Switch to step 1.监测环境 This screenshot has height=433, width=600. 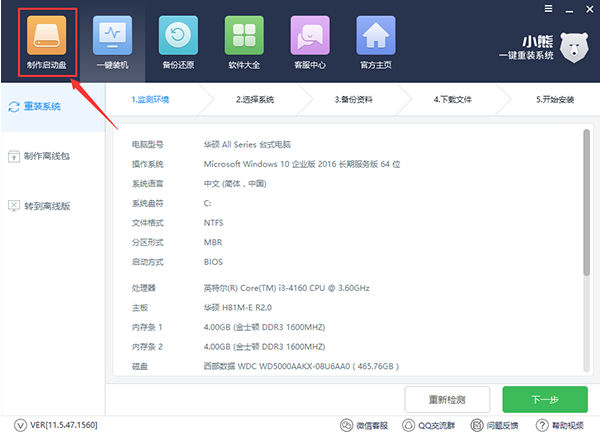click(150, 100)
